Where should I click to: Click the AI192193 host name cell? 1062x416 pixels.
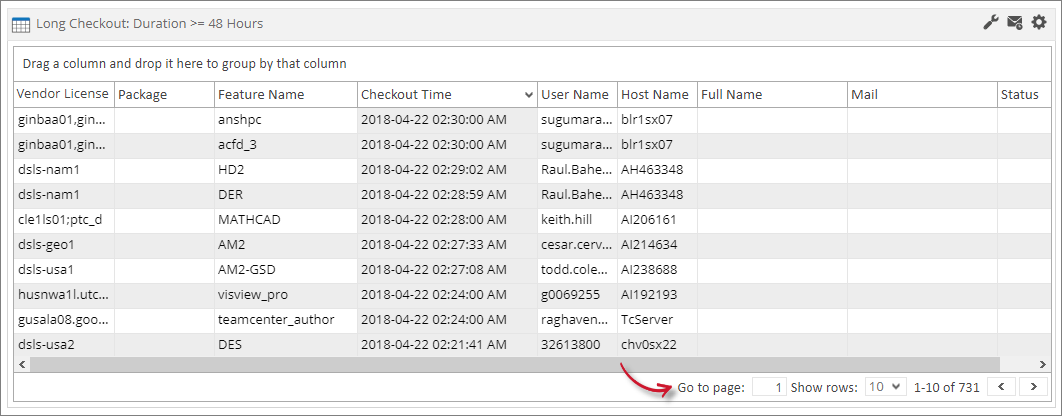click(x=657, y=295)
